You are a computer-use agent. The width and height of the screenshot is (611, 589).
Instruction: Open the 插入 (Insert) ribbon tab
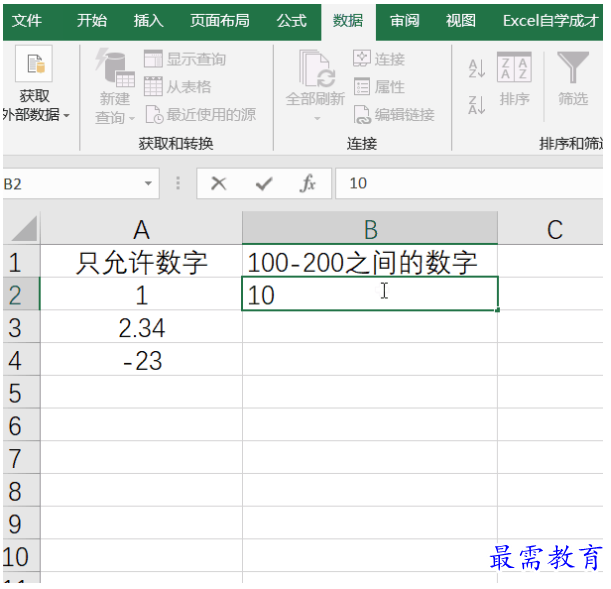[x=148, y=21]
